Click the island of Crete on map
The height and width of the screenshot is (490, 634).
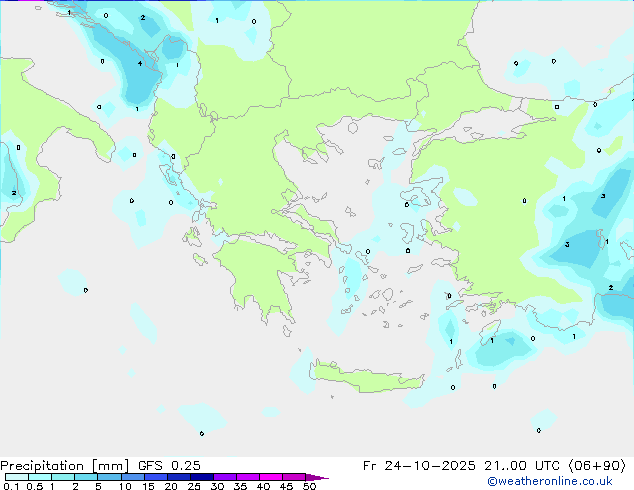(366, 378)
